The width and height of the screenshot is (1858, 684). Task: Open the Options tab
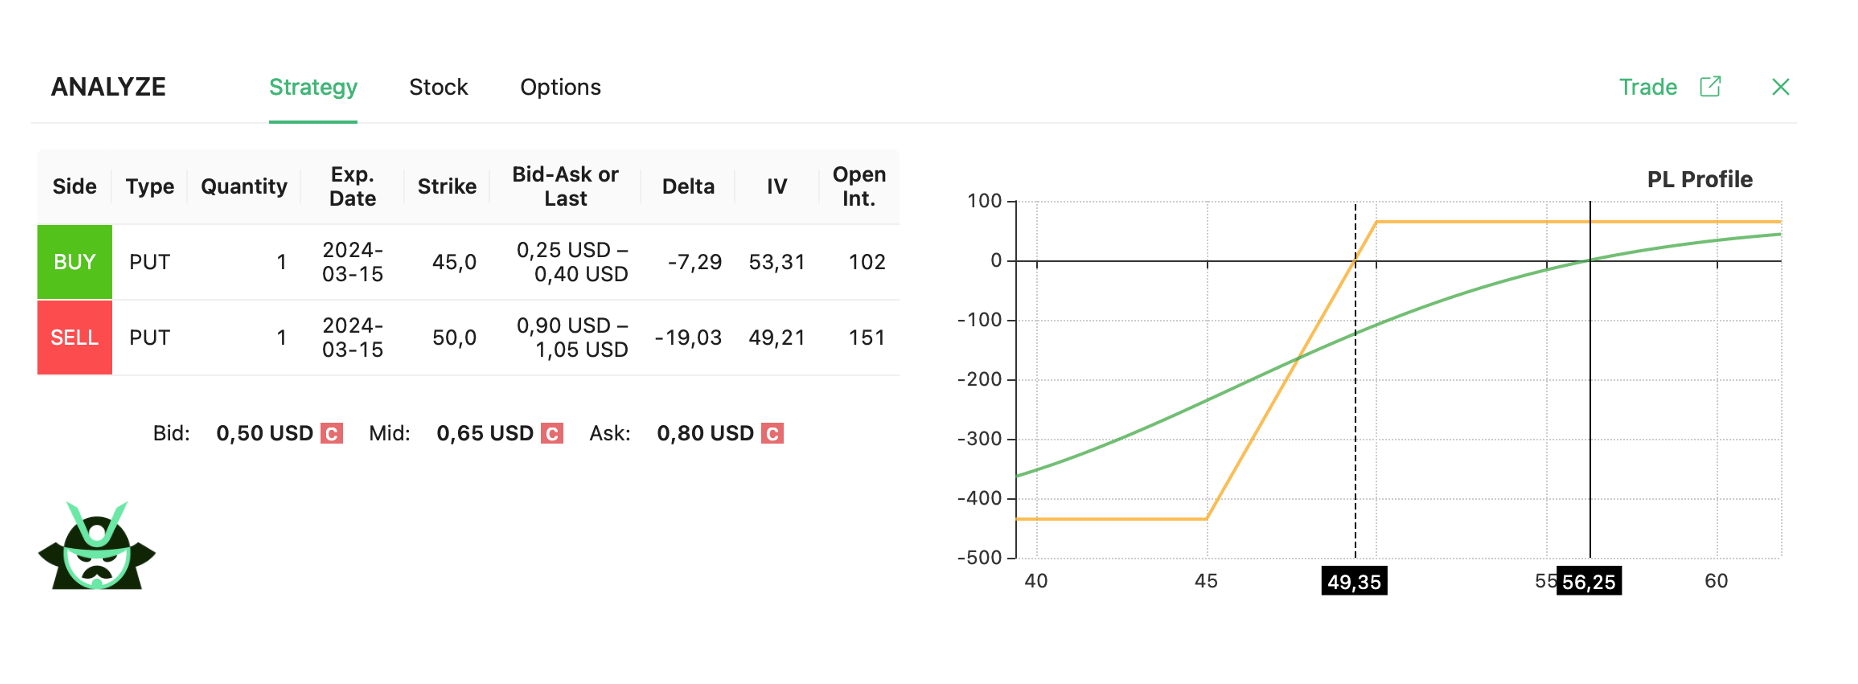pos(560,87)
